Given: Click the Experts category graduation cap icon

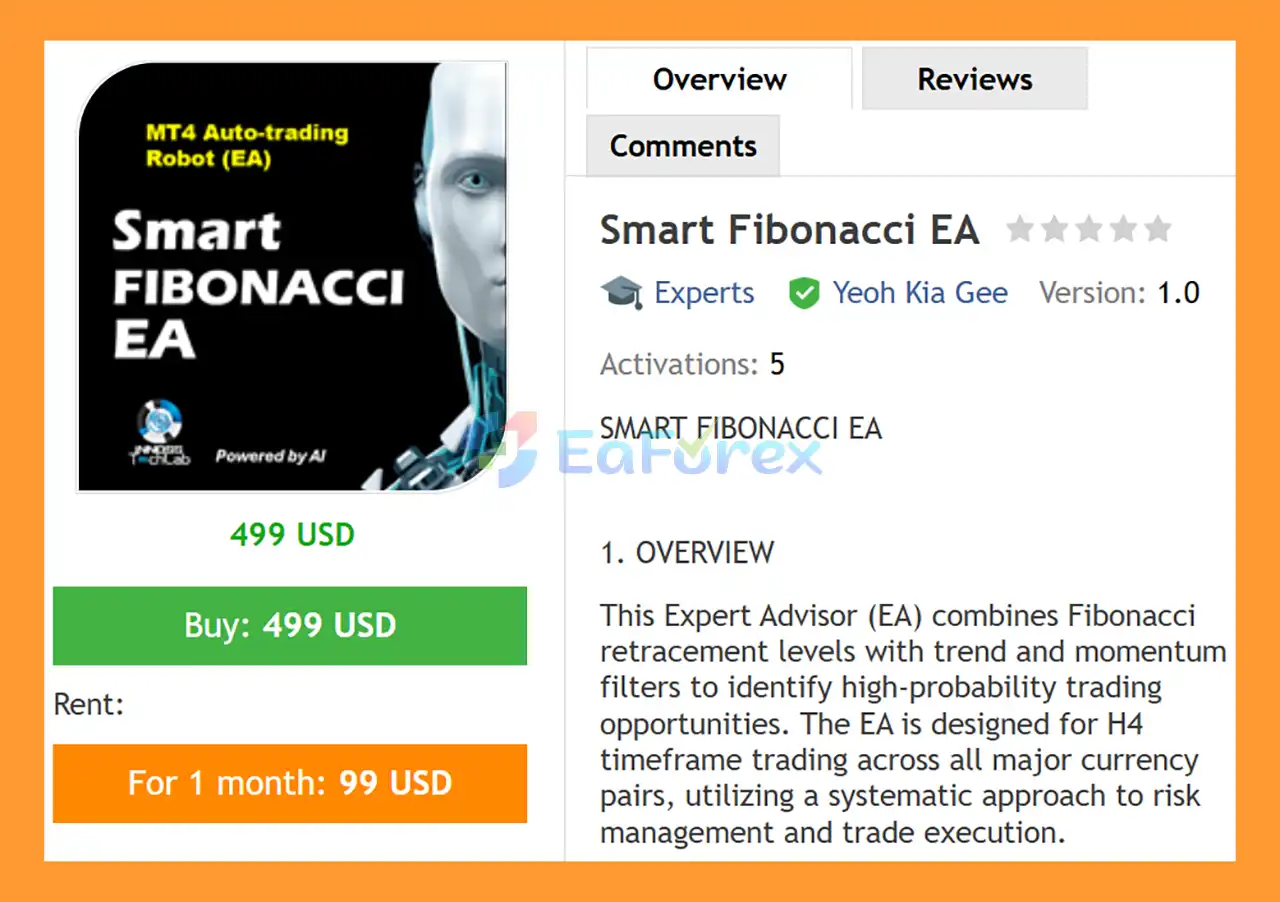Looking at the screenshot, I should click(x=621, y=292).
